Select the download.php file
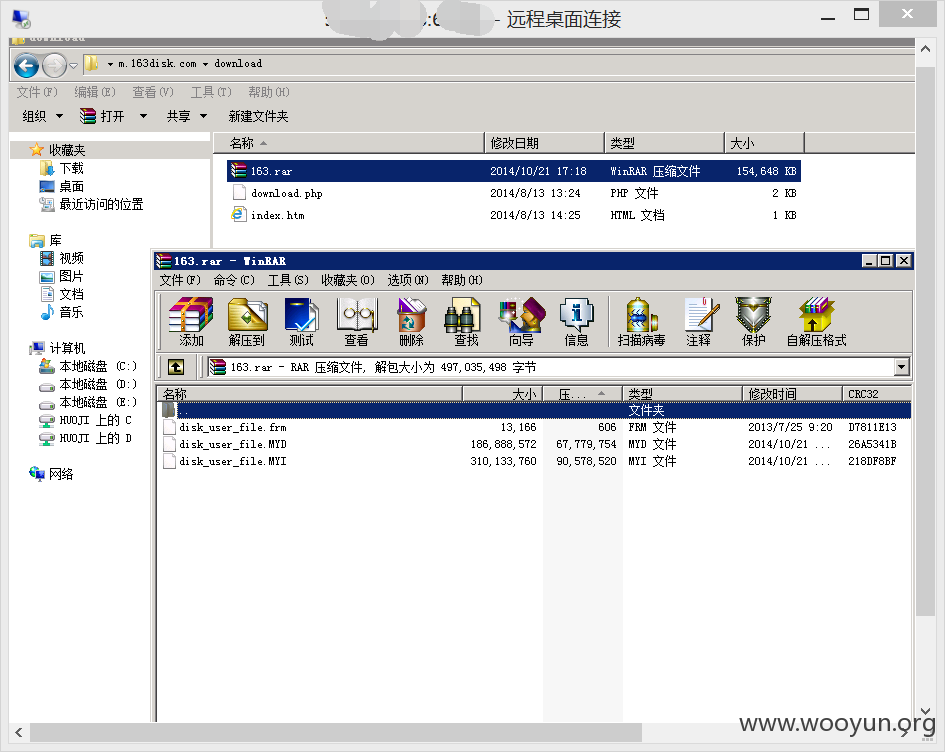 [x=513, y=193]
